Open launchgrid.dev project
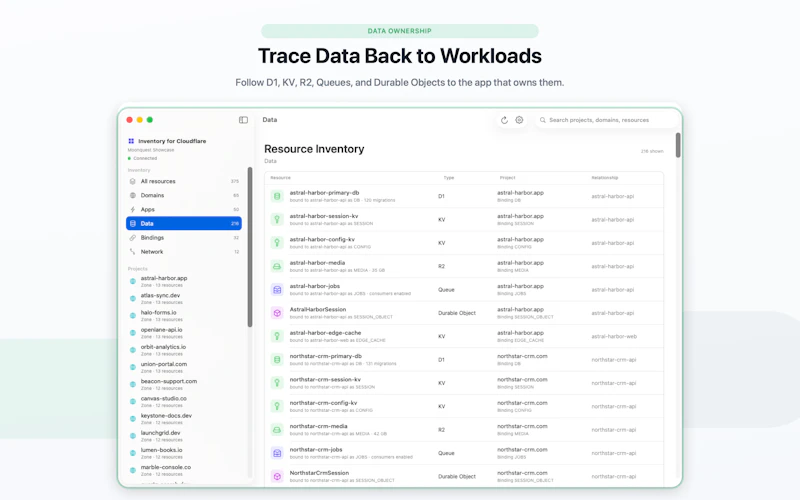The height and width of the screenshot is (500, 800). [x=184, y=436]
